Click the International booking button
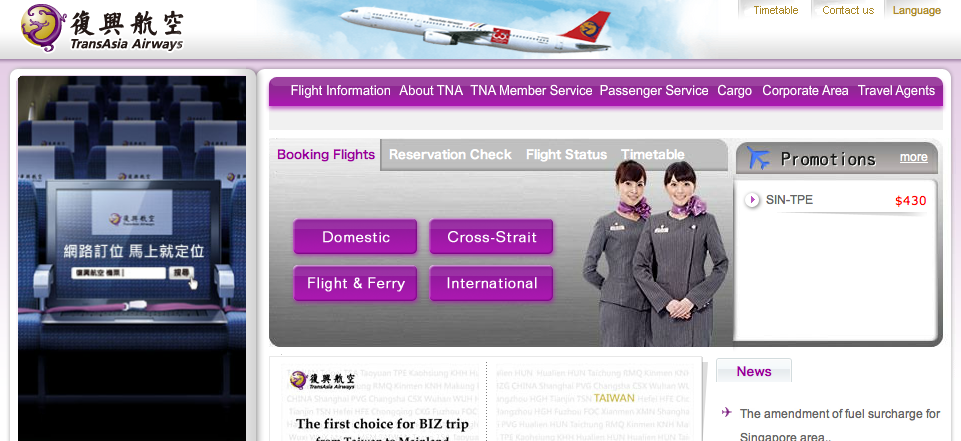 coord(492,284)
